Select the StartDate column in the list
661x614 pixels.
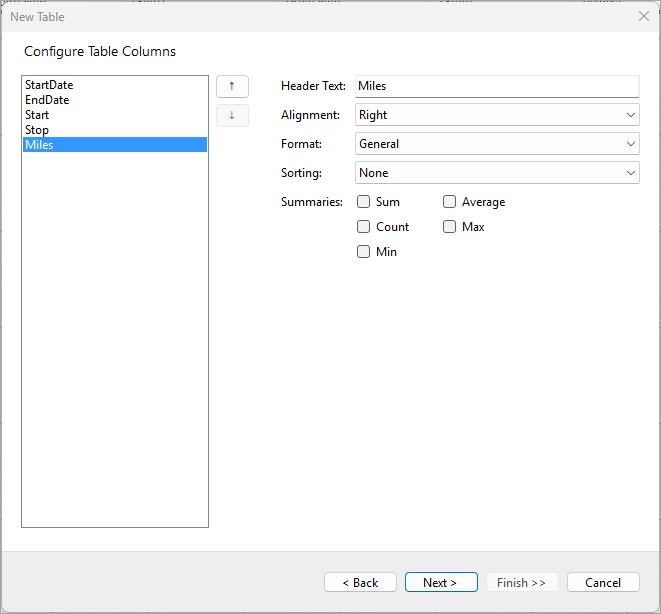115,85
